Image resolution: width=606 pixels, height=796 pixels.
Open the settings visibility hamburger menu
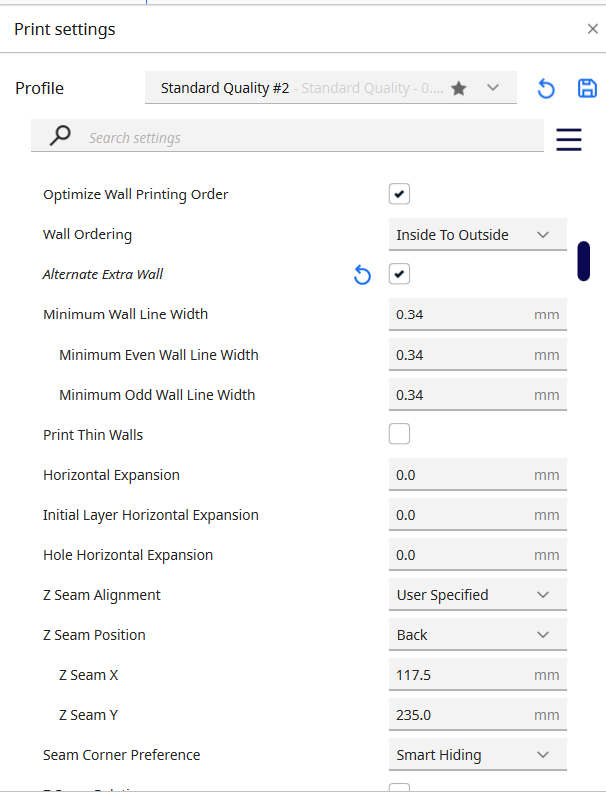pos(568,139)
